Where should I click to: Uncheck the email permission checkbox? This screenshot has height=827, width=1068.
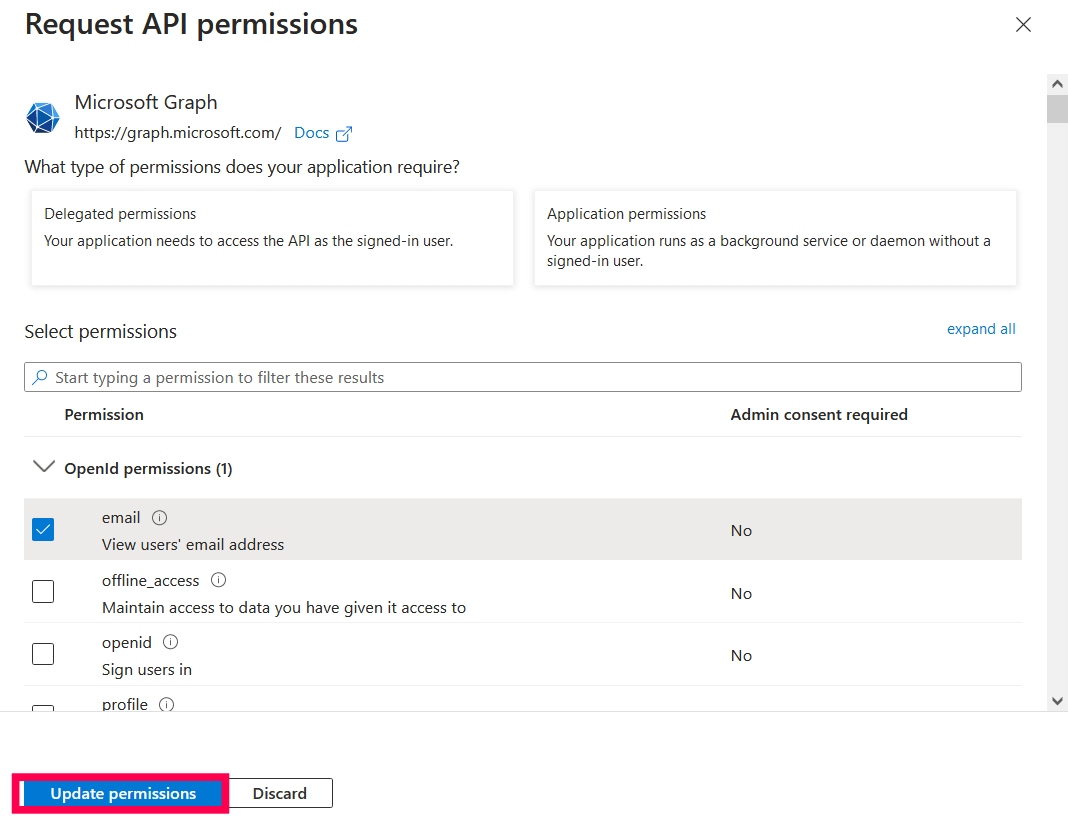[43, 529]
